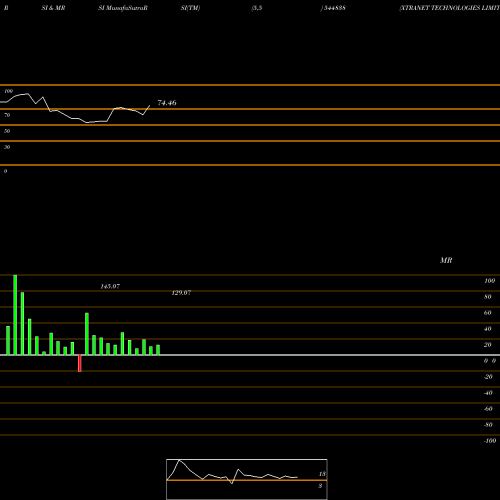Click the RSI axis label 70

(7, 115)
